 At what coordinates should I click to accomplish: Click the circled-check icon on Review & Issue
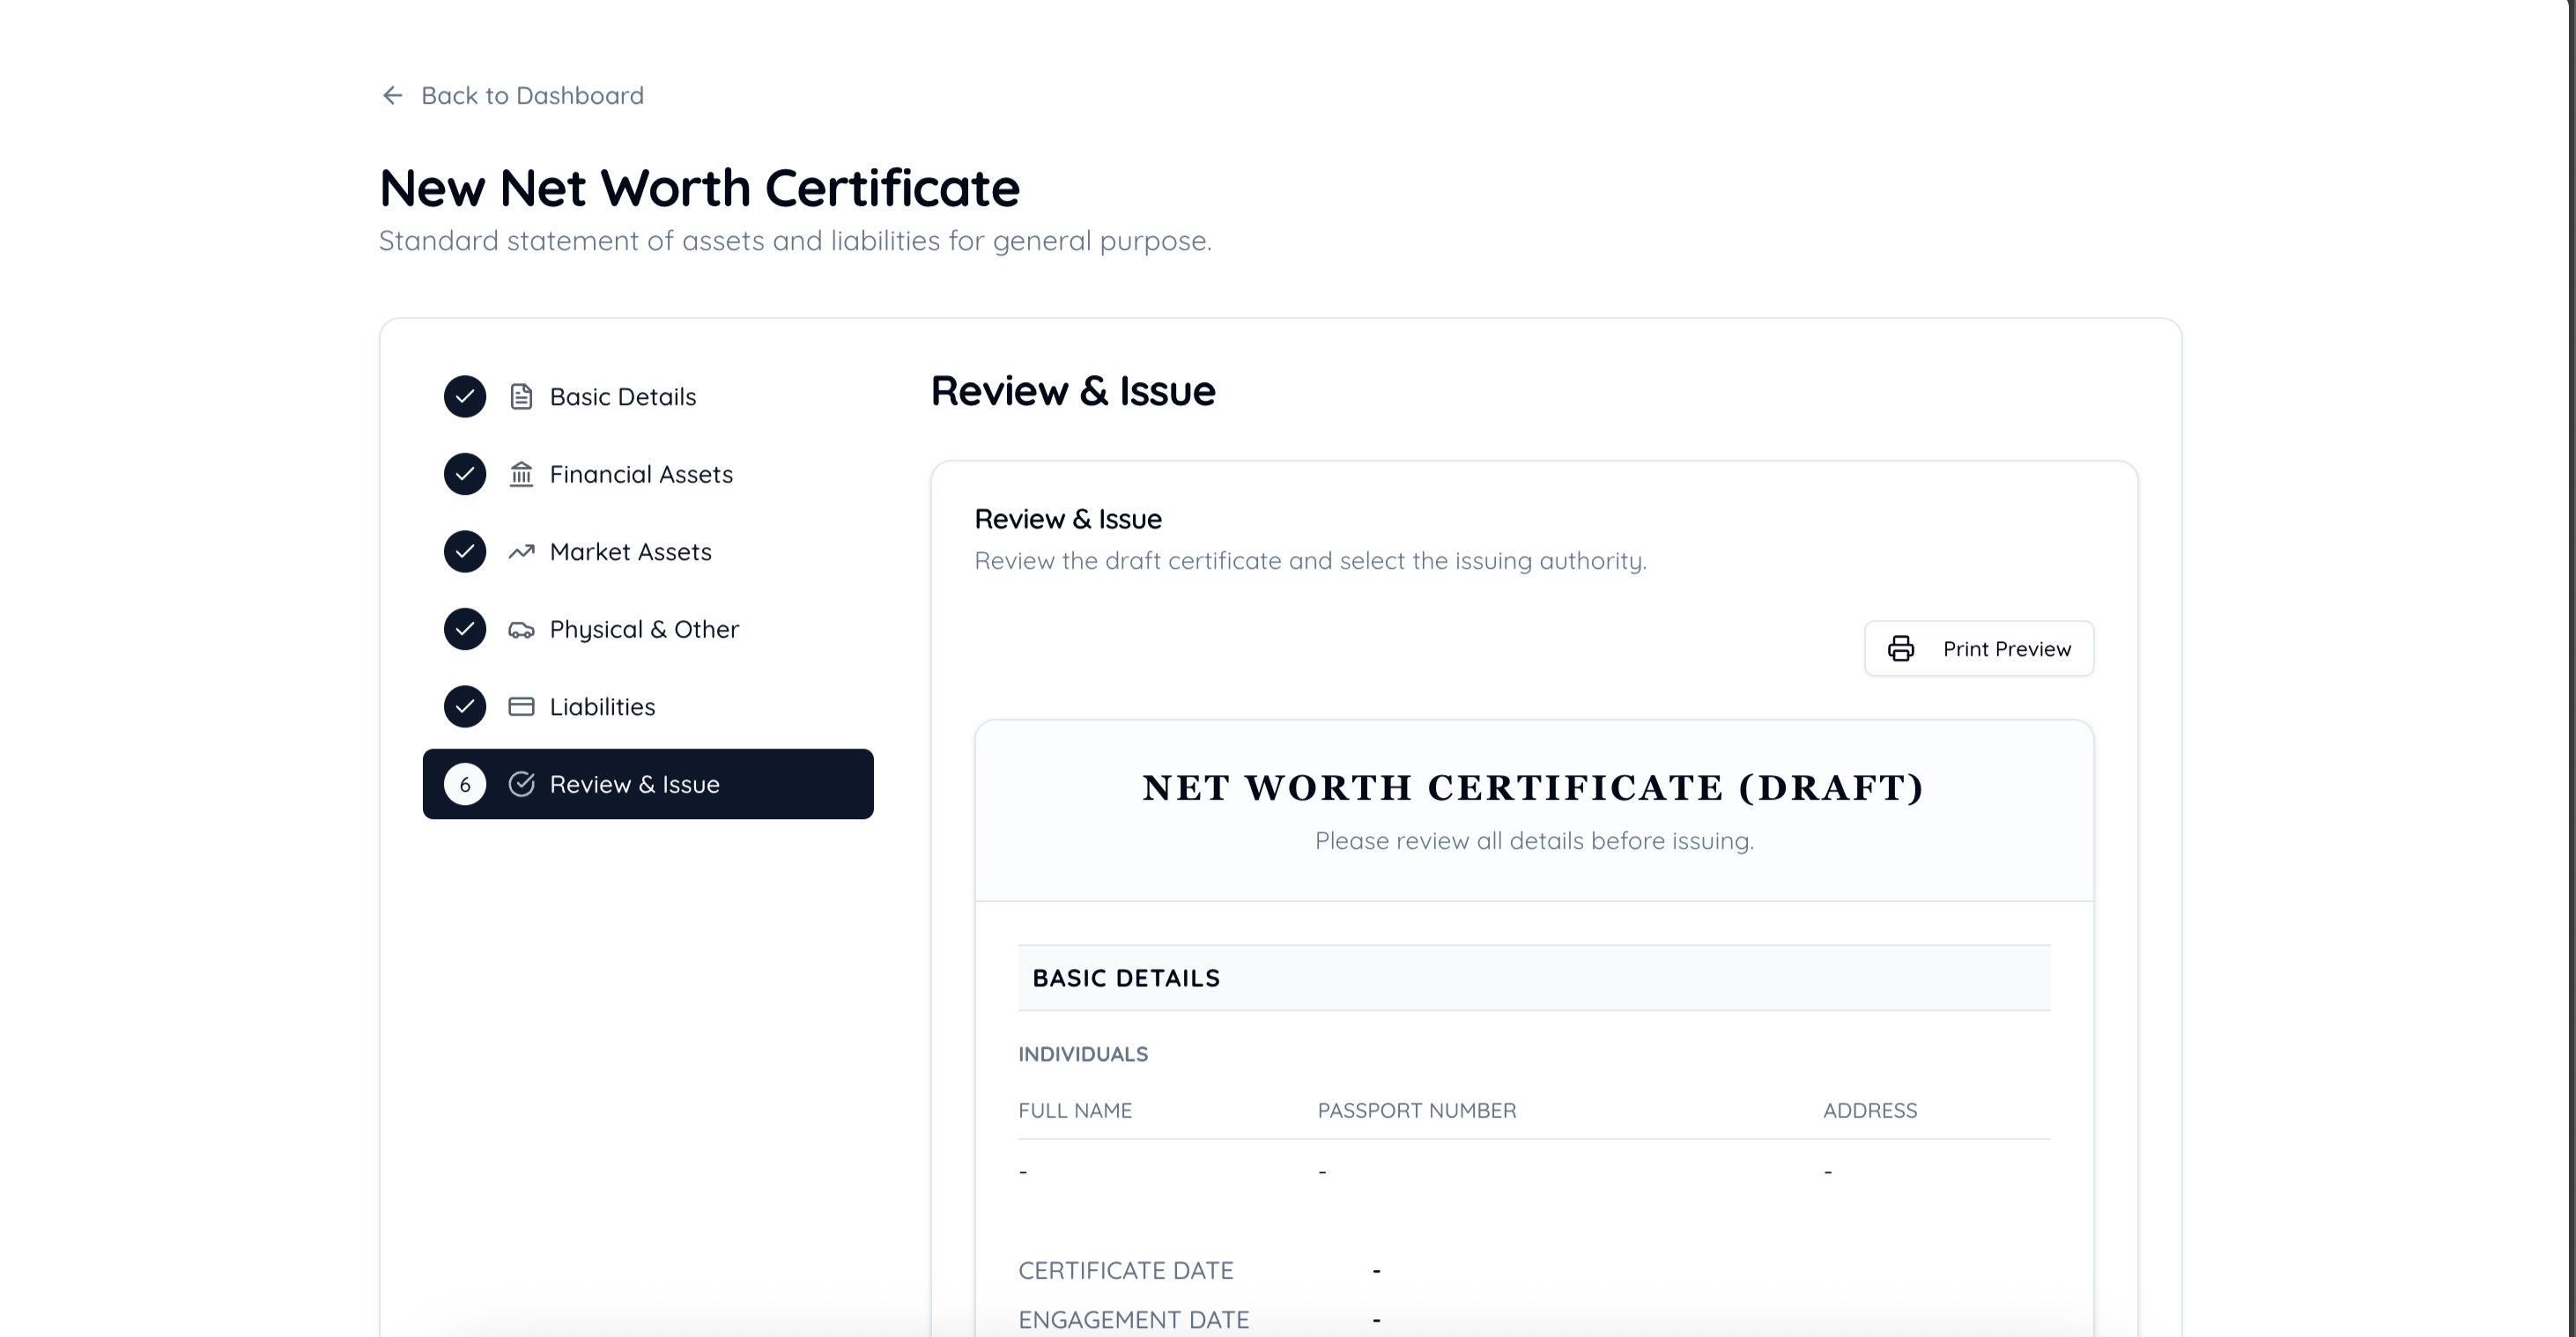(x=522, y=784)
